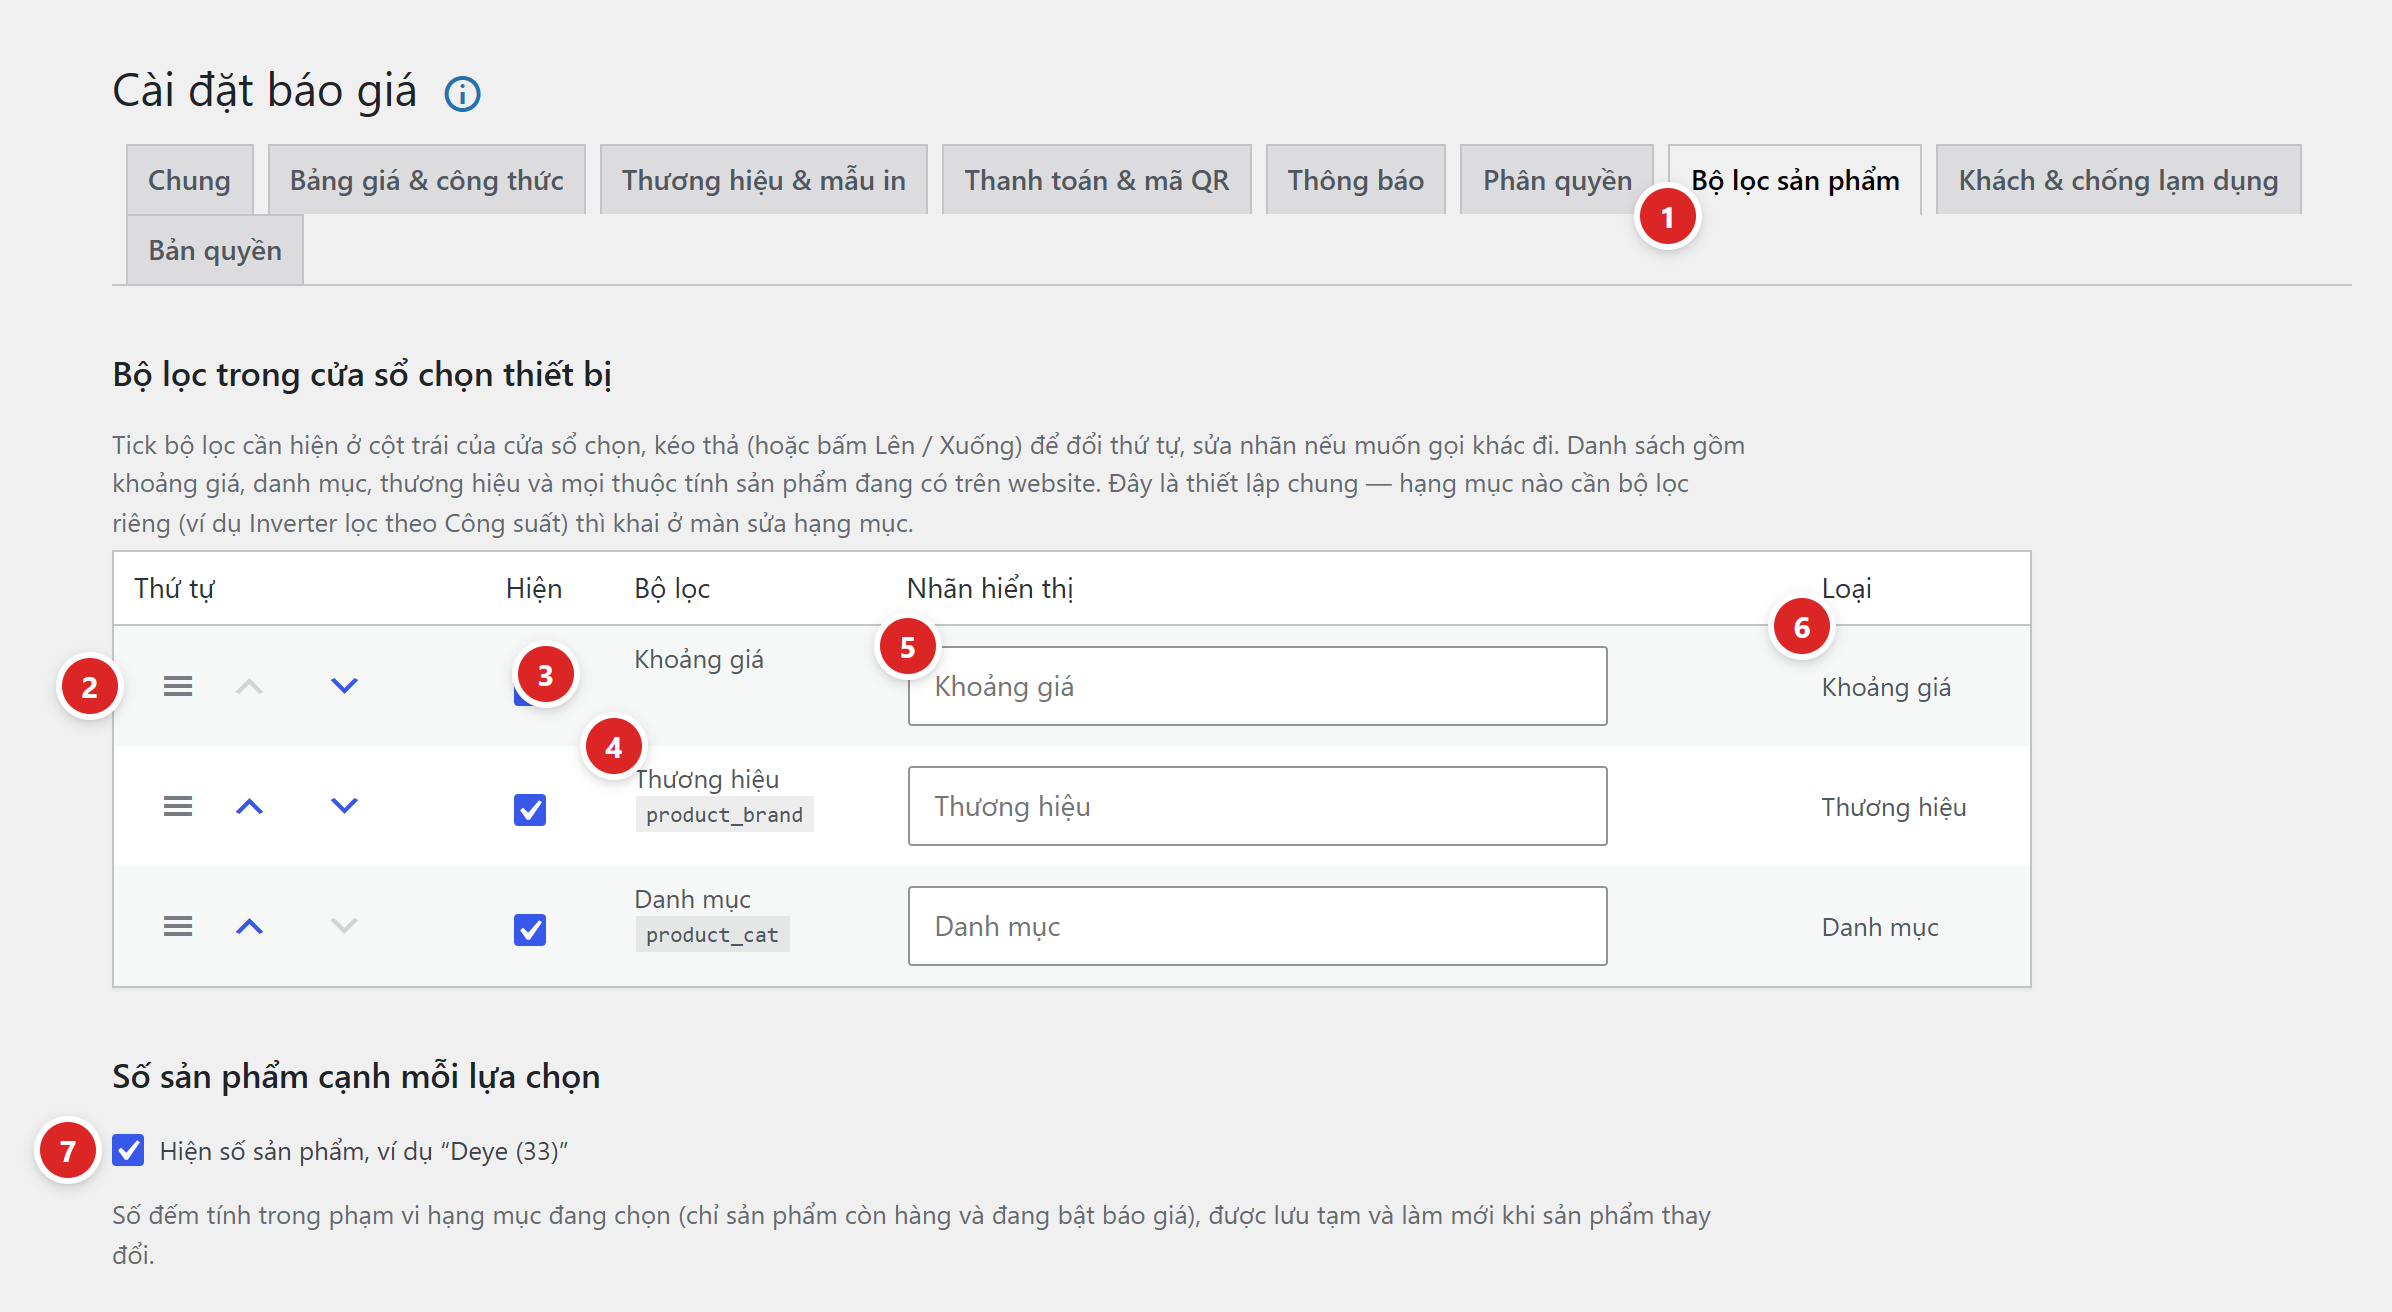
Task: Grab the drag handle of Thương hiệu row
Action: coord(178,806)
